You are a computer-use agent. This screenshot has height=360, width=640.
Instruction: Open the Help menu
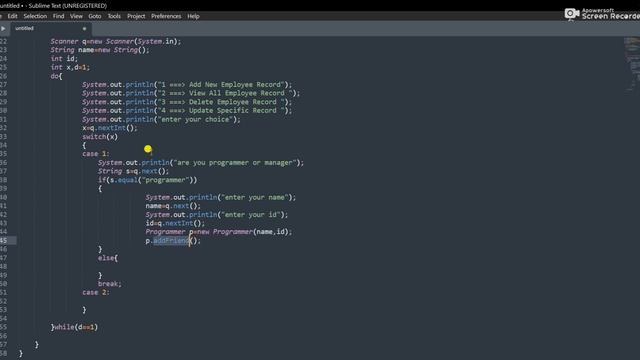coord(193,16)
